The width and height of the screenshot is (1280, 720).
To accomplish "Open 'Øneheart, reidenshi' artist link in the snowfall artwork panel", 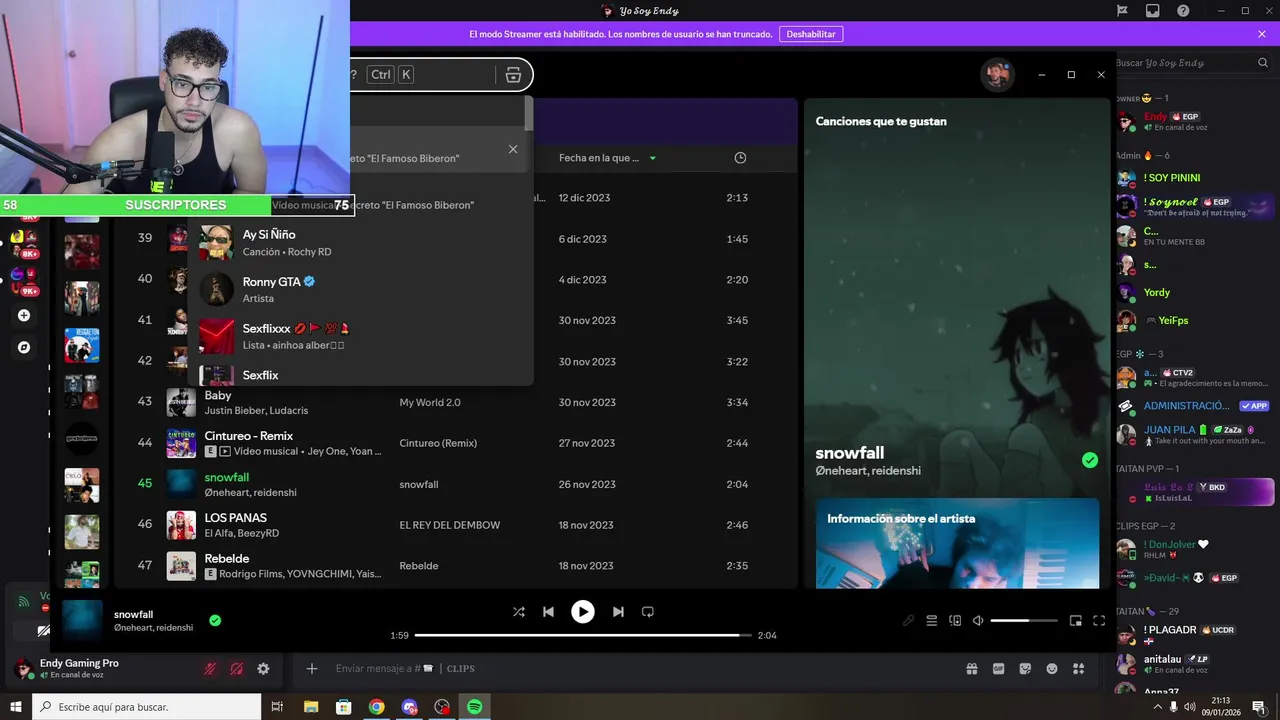I will [x=868, y=471].
